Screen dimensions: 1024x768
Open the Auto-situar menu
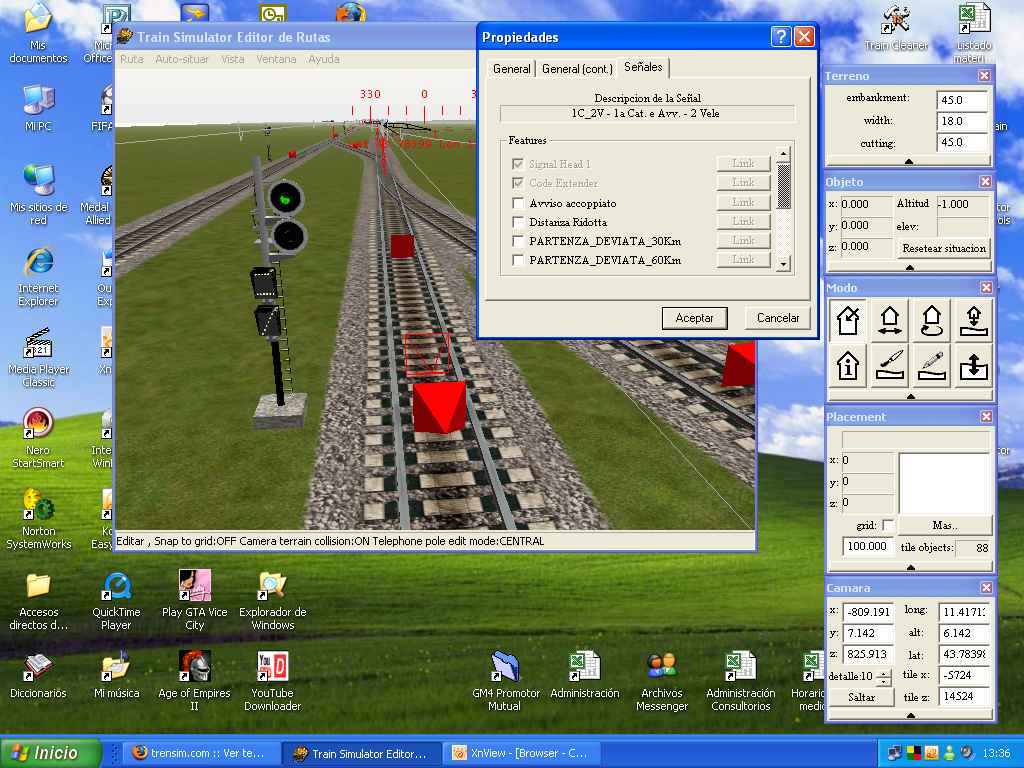point(182,59)
